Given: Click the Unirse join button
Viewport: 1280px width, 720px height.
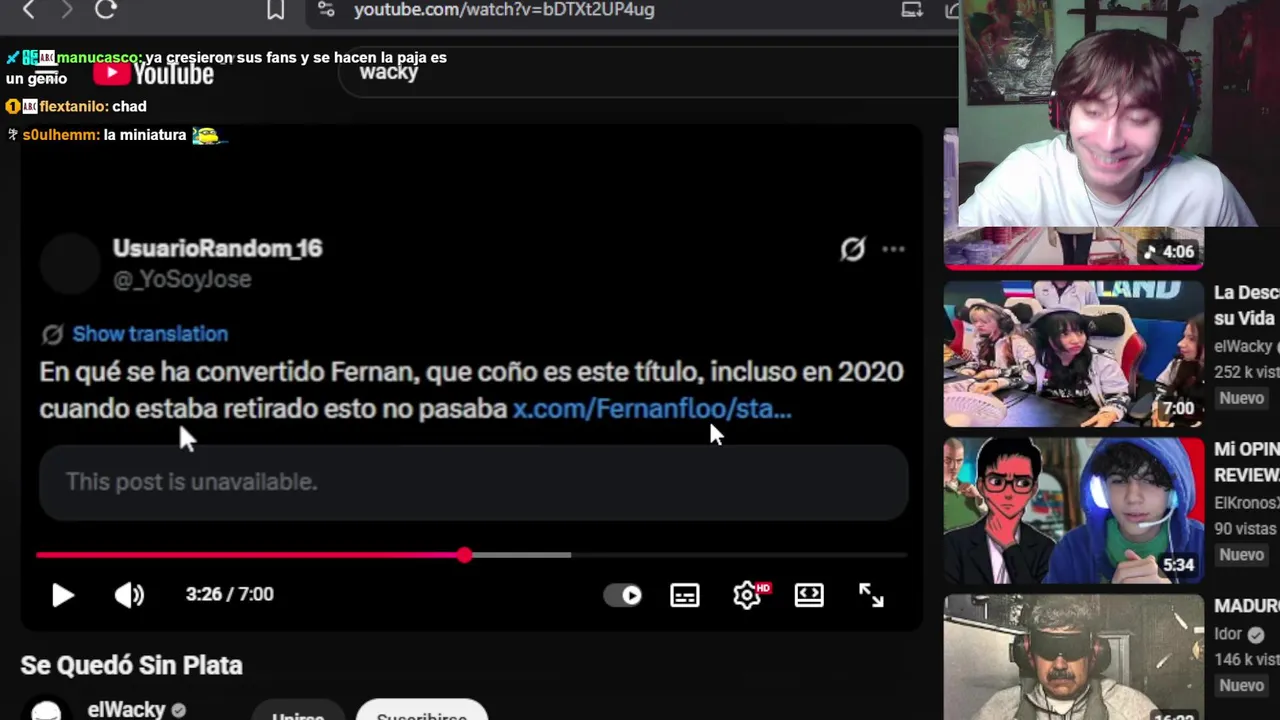Looking at the screenshot, I should click(x=298, y=712).
